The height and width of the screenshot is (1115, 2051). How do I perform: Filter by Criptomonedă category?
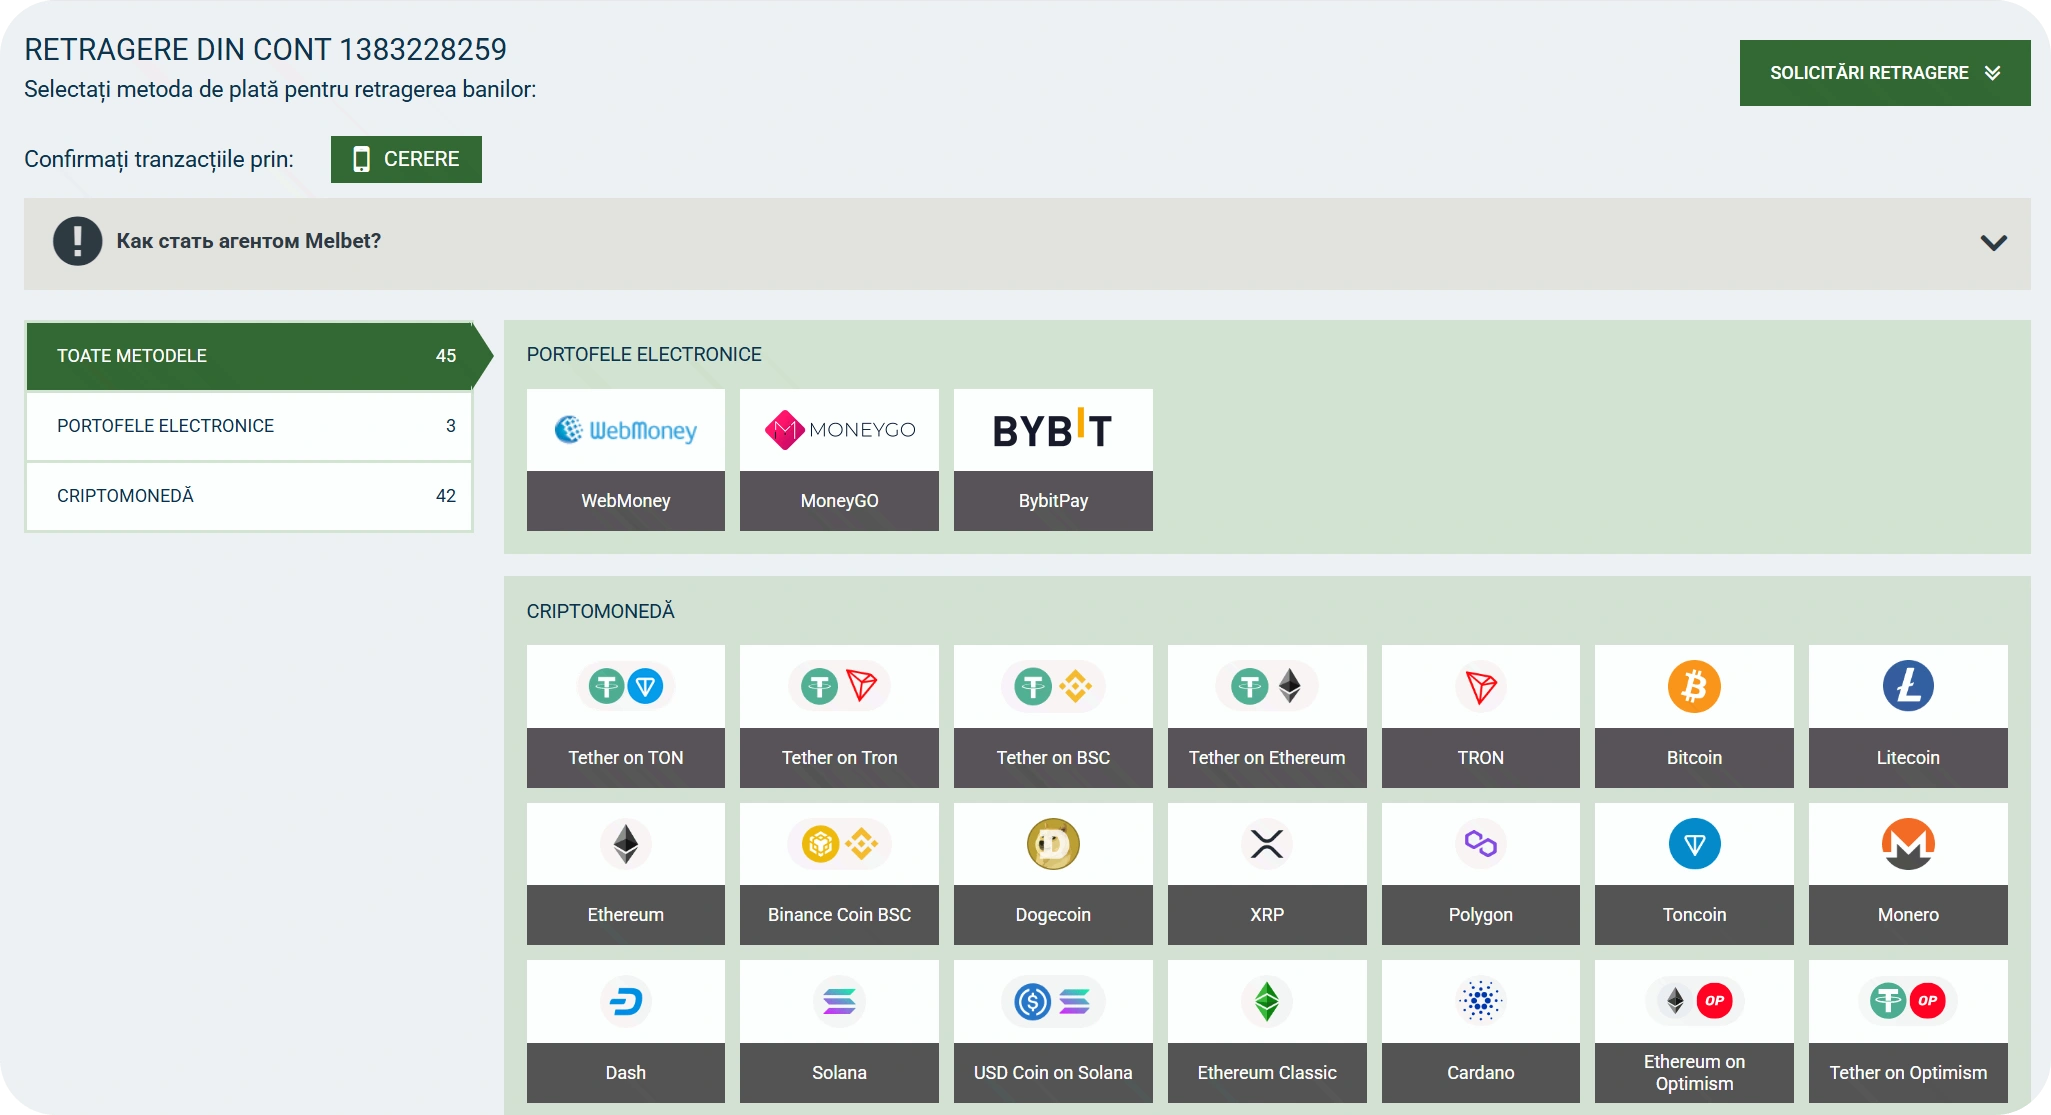coord(249,496)
